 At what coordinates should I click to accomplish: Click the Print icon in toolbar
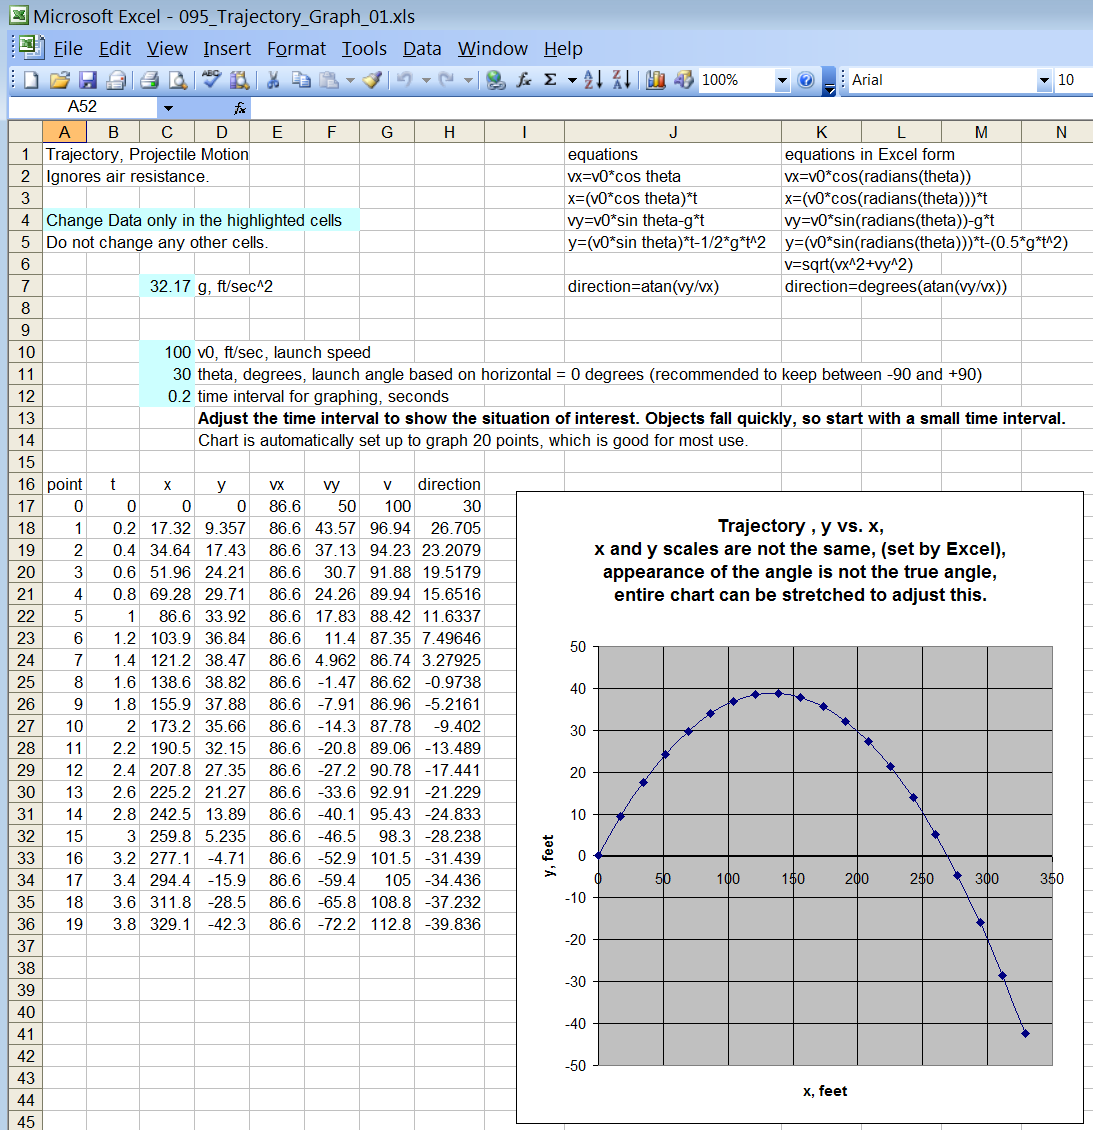149,80
